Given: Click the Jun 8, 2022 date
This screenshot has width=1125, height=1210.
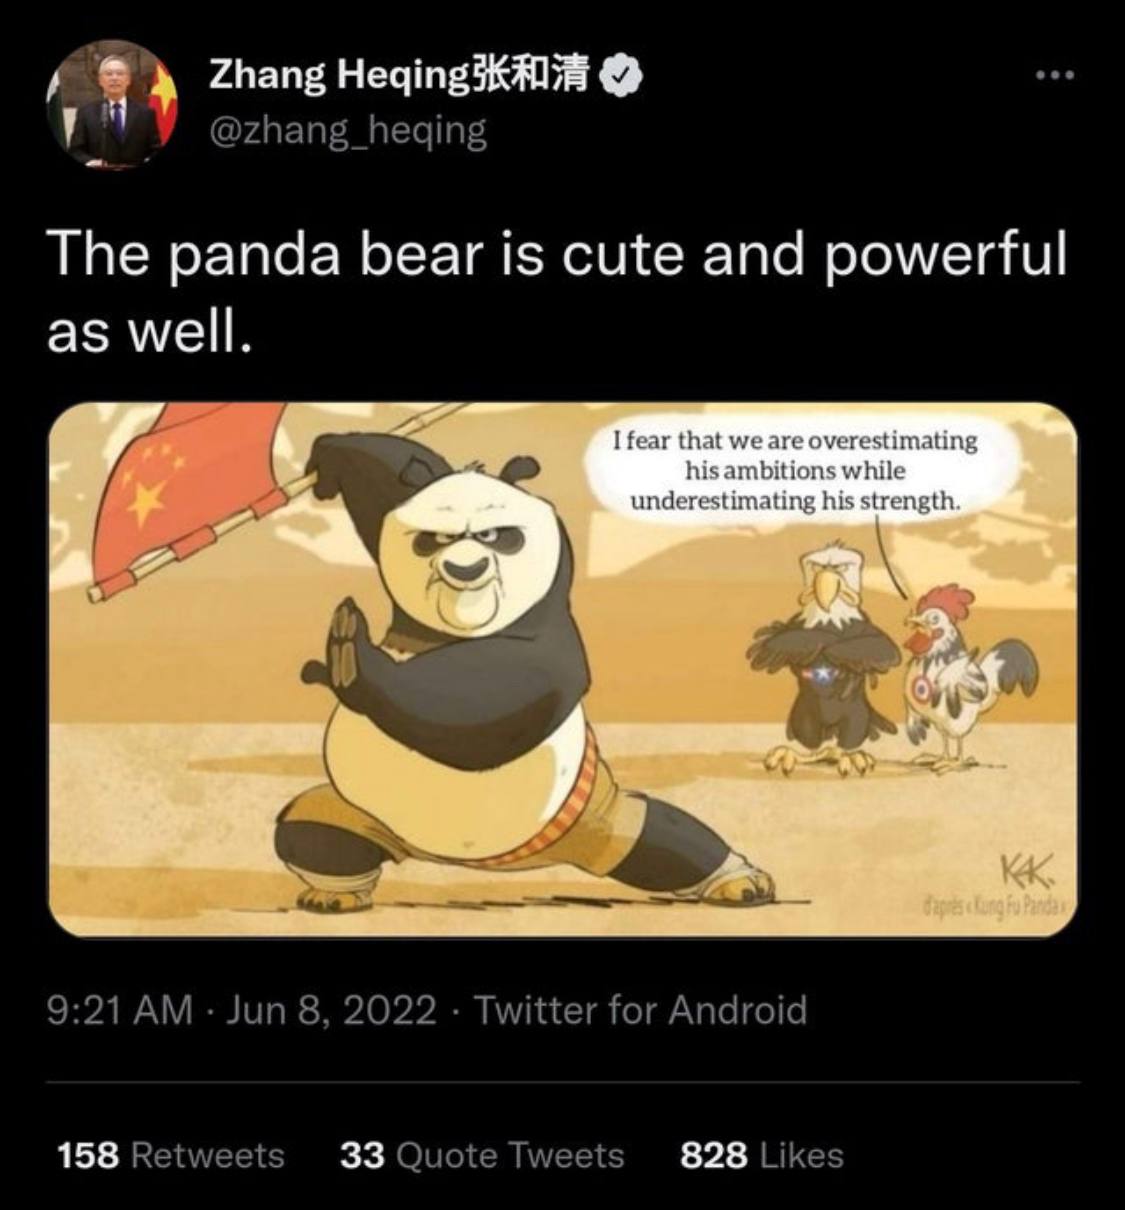Looking at the screenshot, I should point(331,1010).
